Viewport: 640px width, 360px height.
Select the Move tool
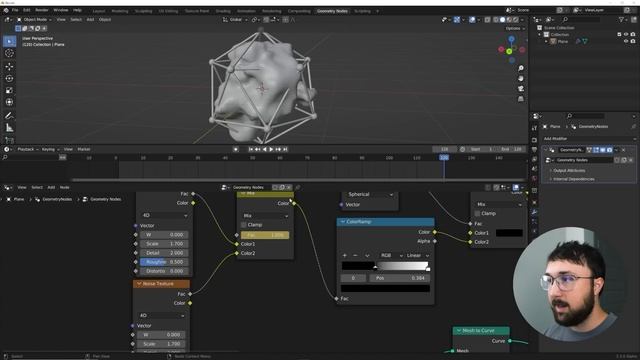click(9, 67)
